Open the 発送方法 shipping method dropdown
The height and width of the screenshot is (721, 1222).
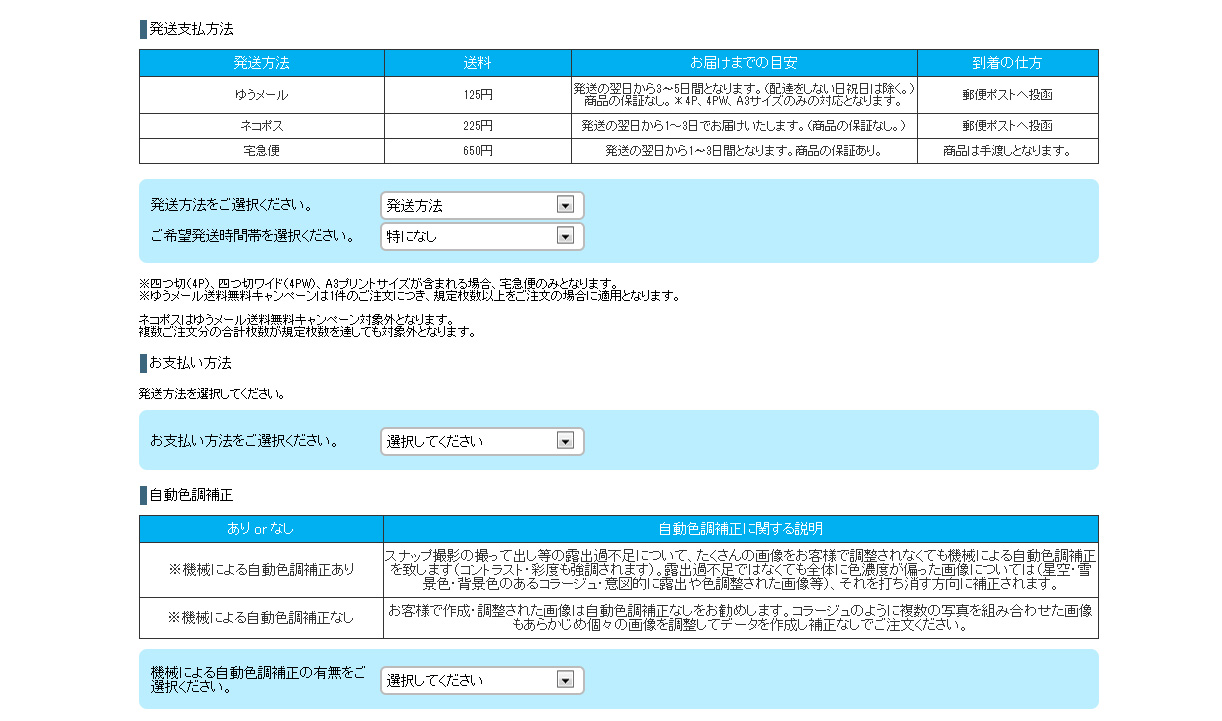tap(481, 206)
